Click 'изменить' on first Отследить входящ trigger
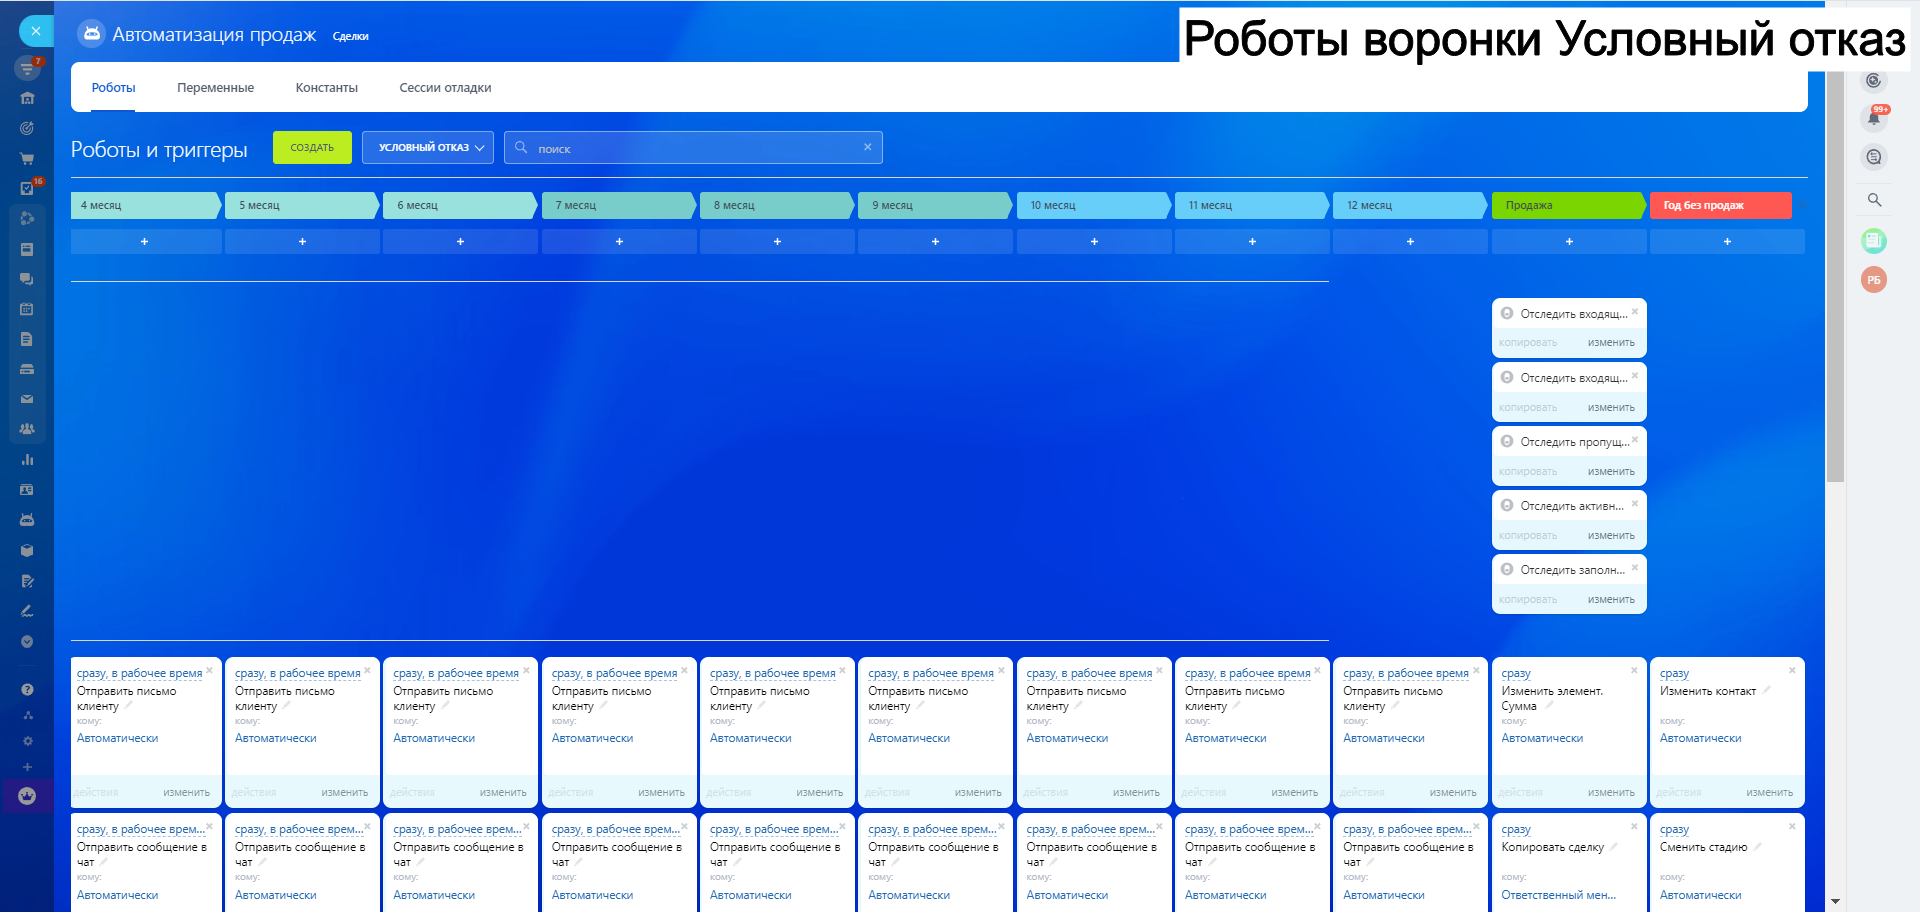Viewport: 1920px width, 912px height. click(x=1610, y=343)
